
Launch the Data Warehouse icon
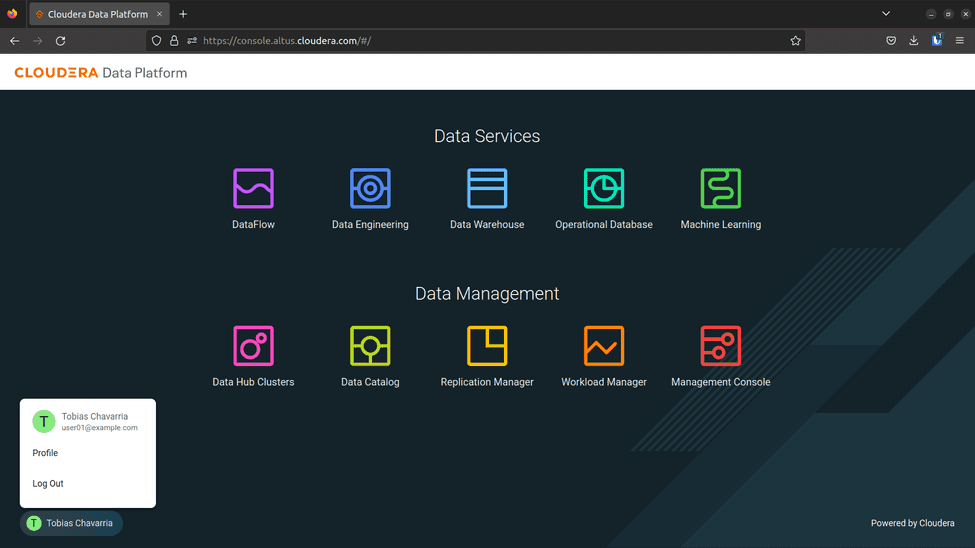[487, 188]
